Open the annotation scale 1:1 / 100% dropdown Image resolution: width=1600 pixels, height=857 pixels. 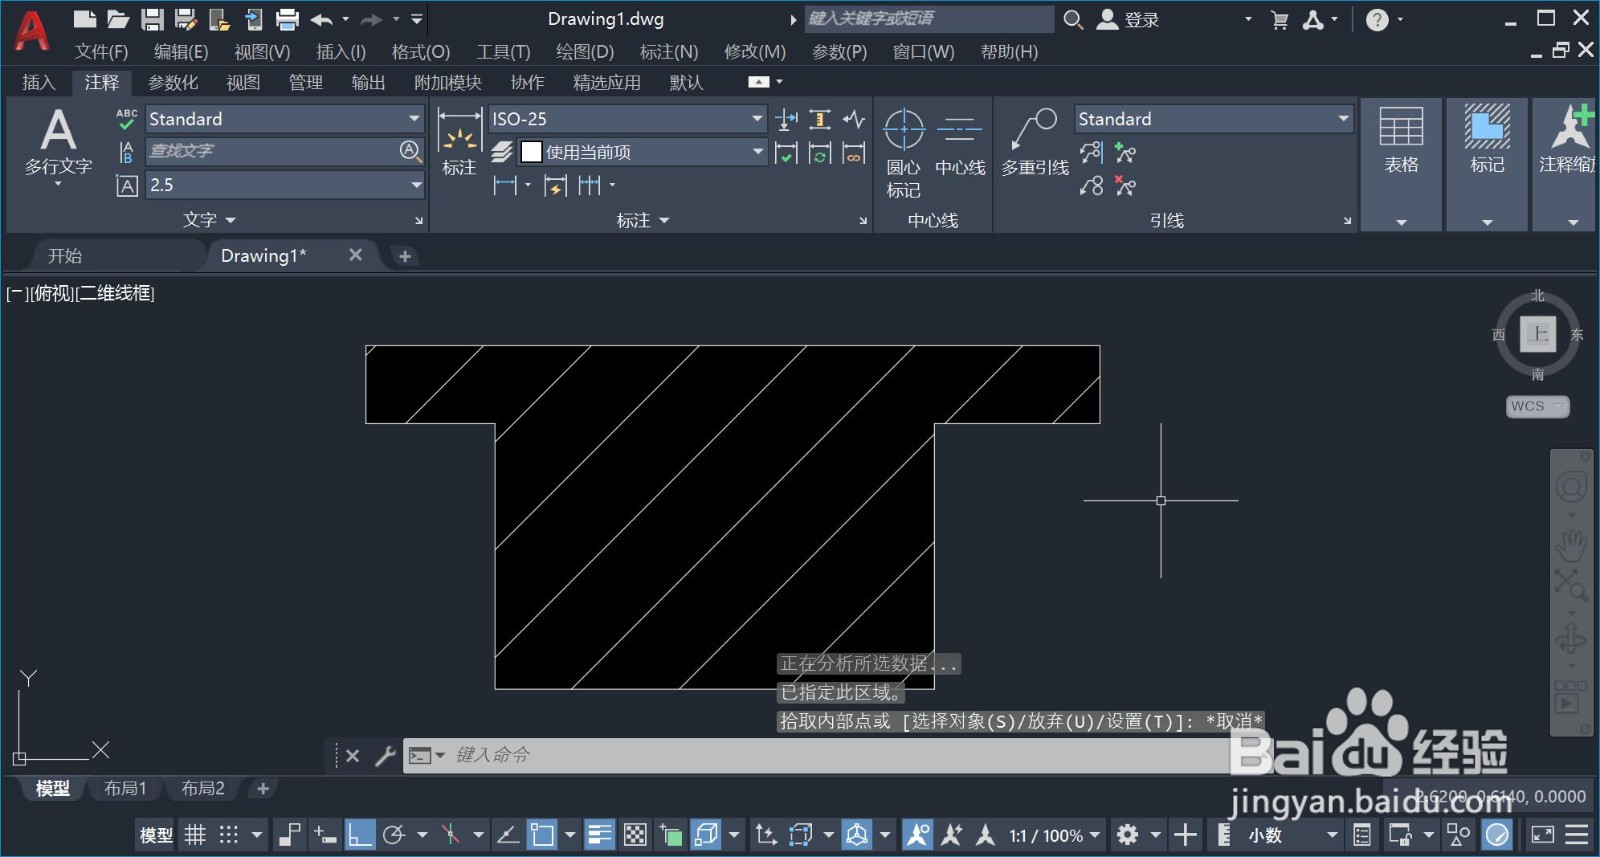click(x=1054, y=834)
